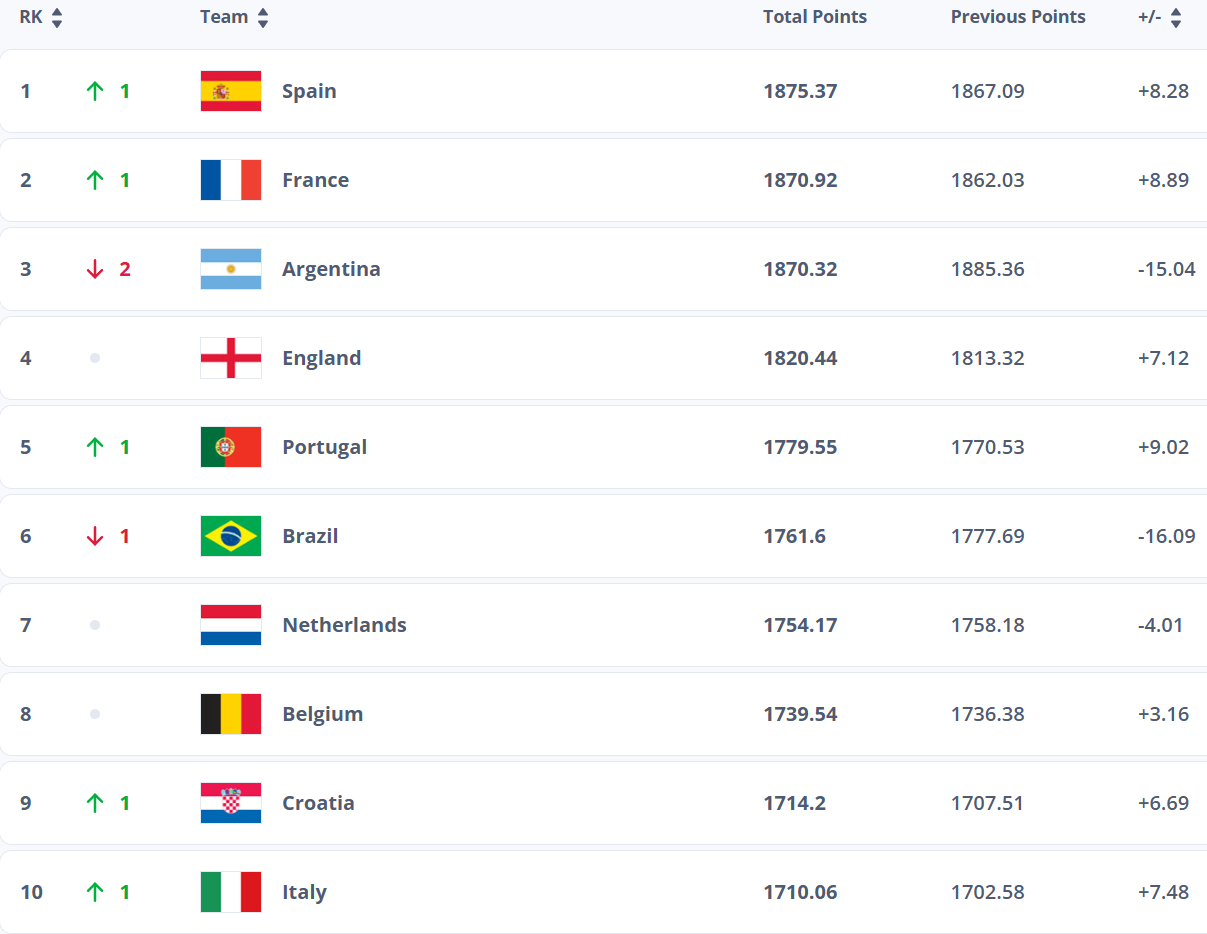Image resolution: width=1207 pixels, height=934 pixels.
Task: Select the Total Points column header
Action: pos(815,17)
